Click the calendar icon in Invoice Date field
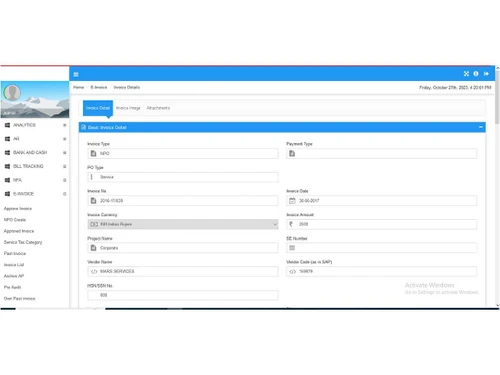This screenshot has height=375, width=500. [292, 201]
